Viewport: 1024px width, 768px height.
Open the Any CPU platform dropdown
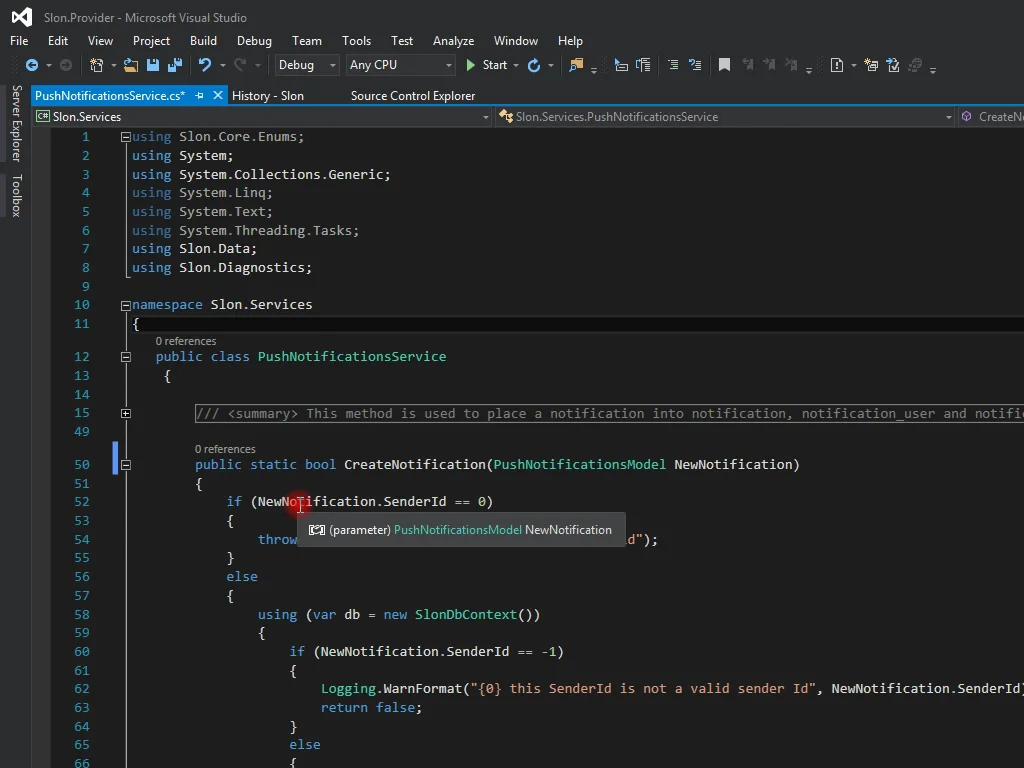[400, 65]
